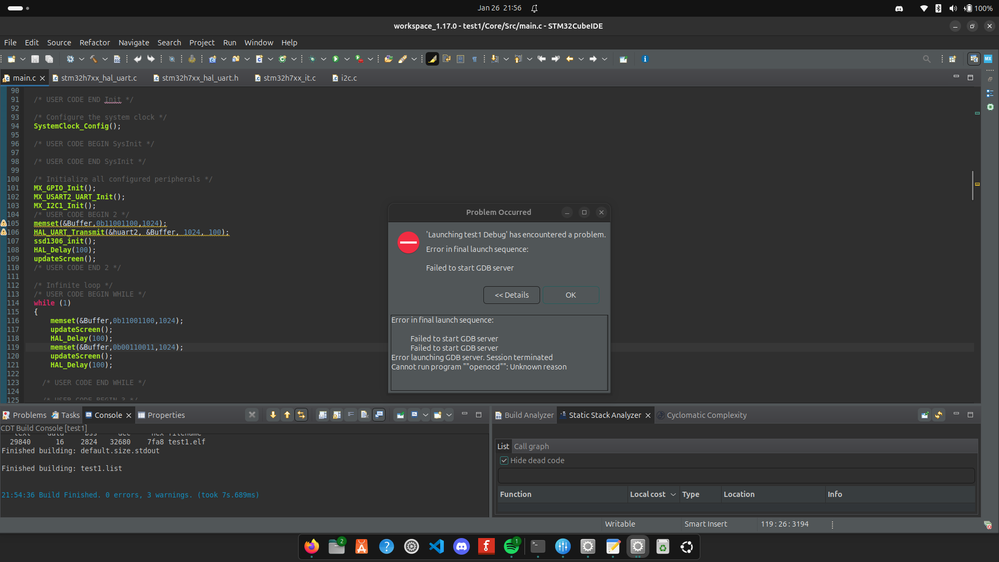Close the main.c editor tab
This screenshot has width=999, height=562.
click(x=43, y=78)
